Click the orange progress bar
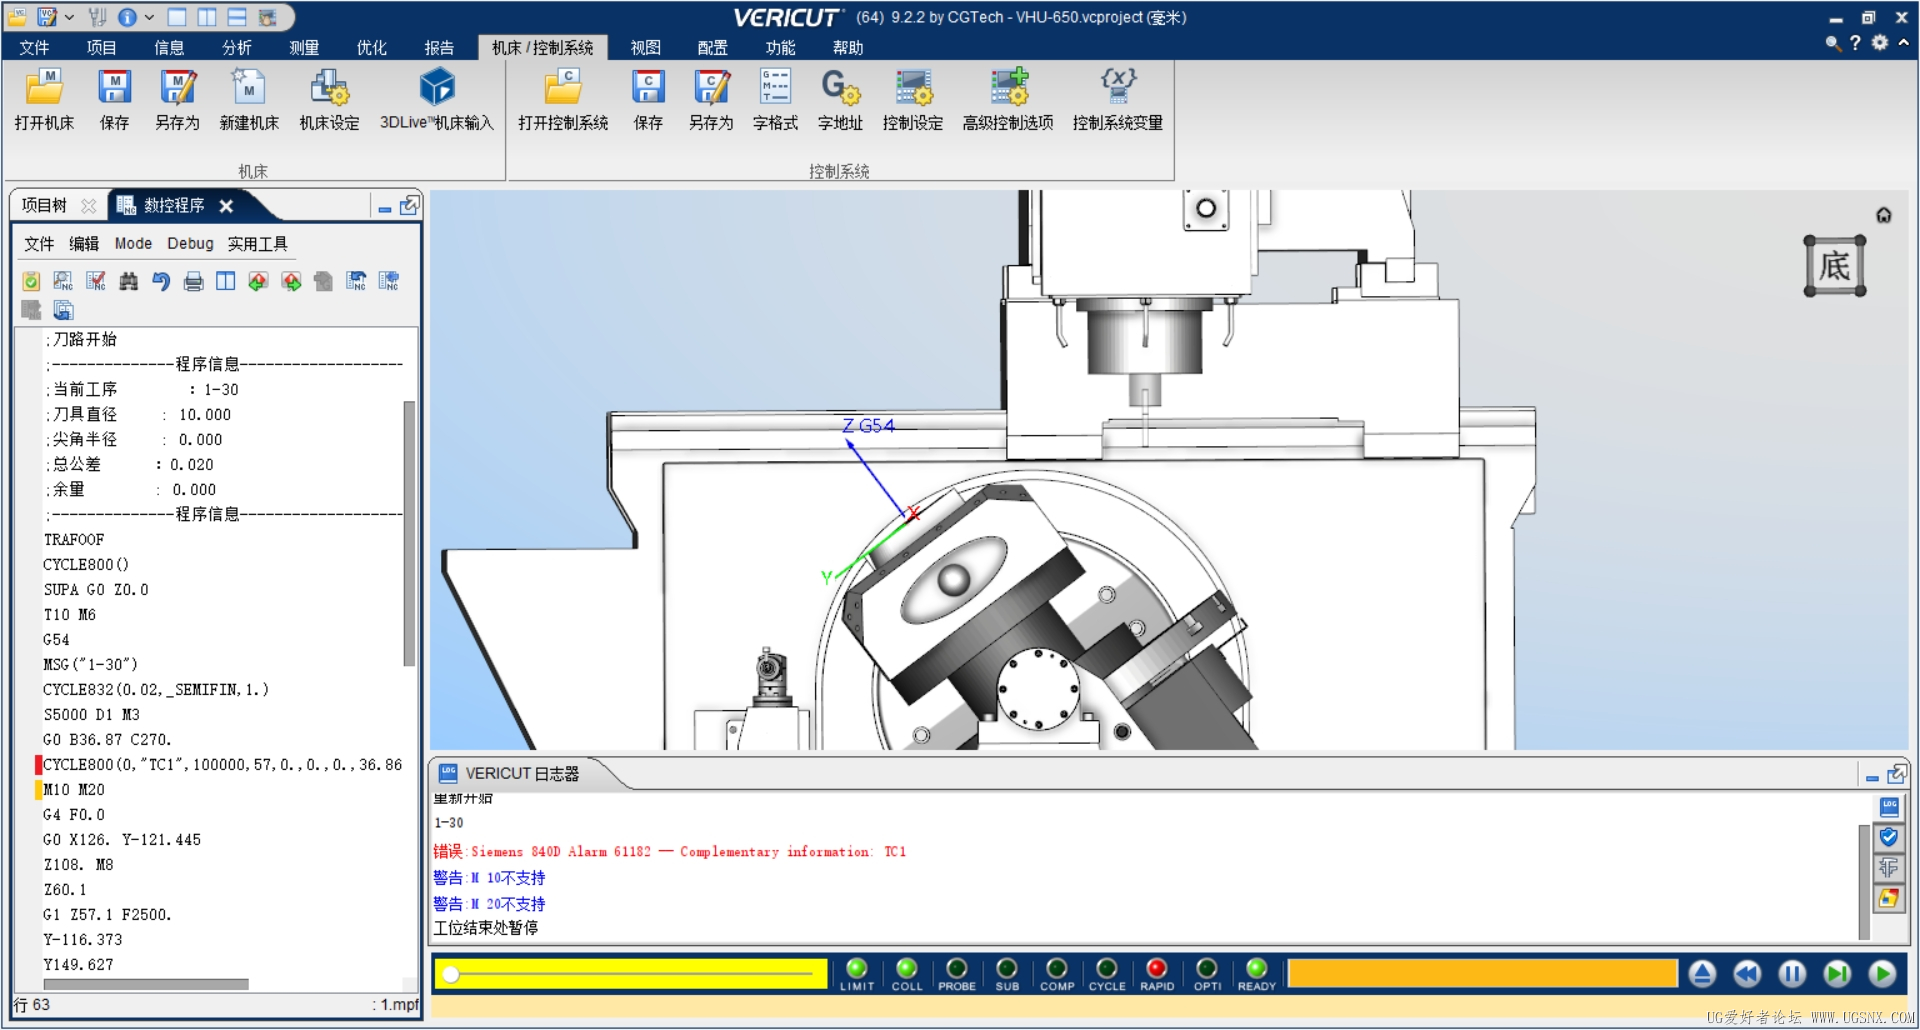Viewport: 1920px width, 1030px height. click(1482, 973)
